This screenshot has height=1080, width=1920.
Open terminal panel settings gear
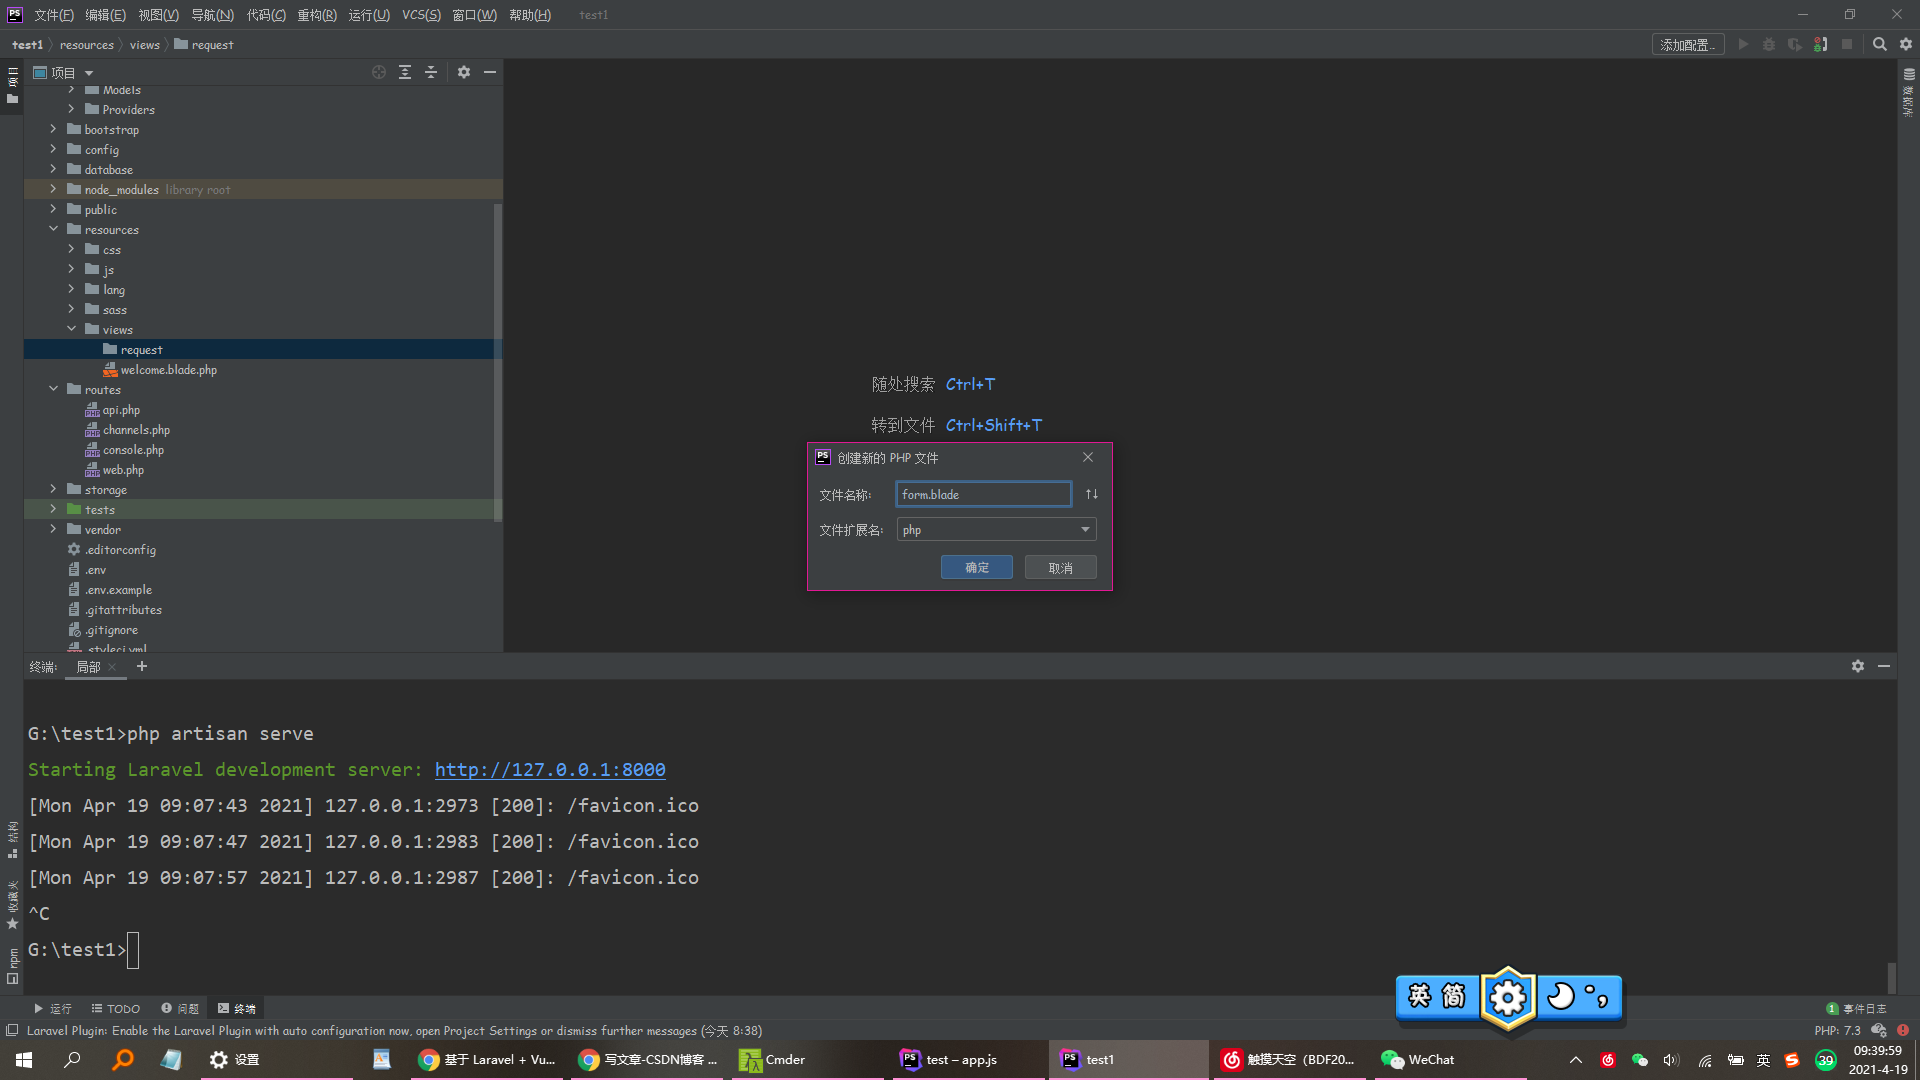coord(1857,666)
